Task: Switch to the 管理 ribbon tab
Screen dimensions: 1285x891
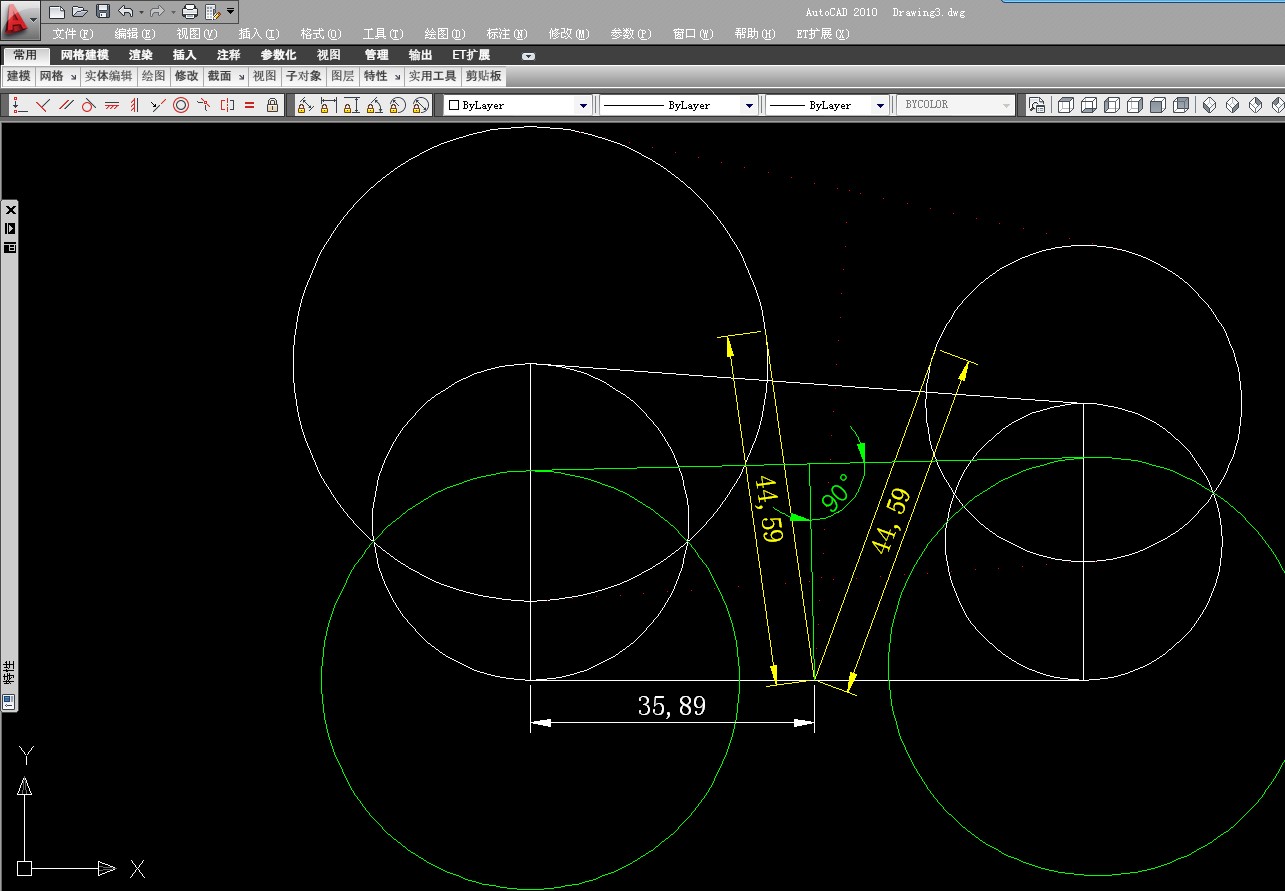Action: [377, 55]
